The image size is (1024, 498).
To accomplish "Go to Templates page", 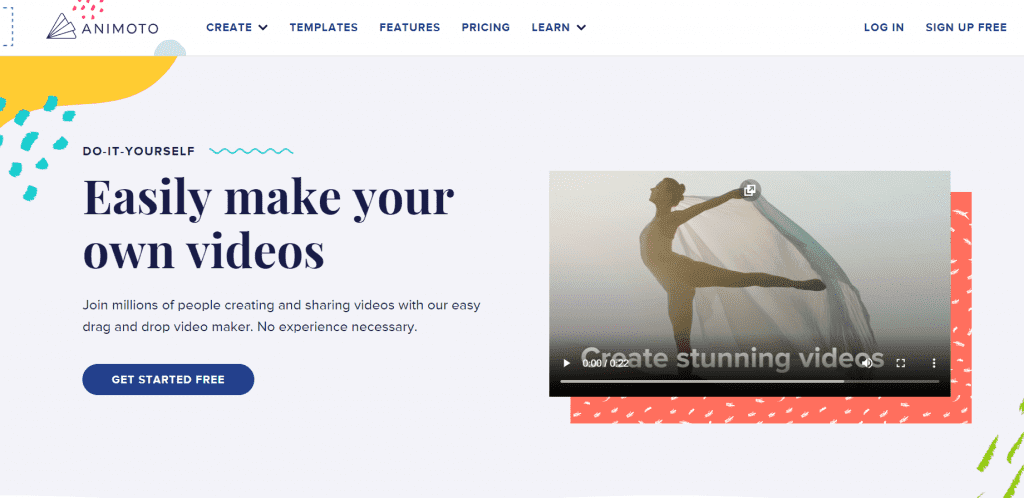I will (x=324, y=27).
